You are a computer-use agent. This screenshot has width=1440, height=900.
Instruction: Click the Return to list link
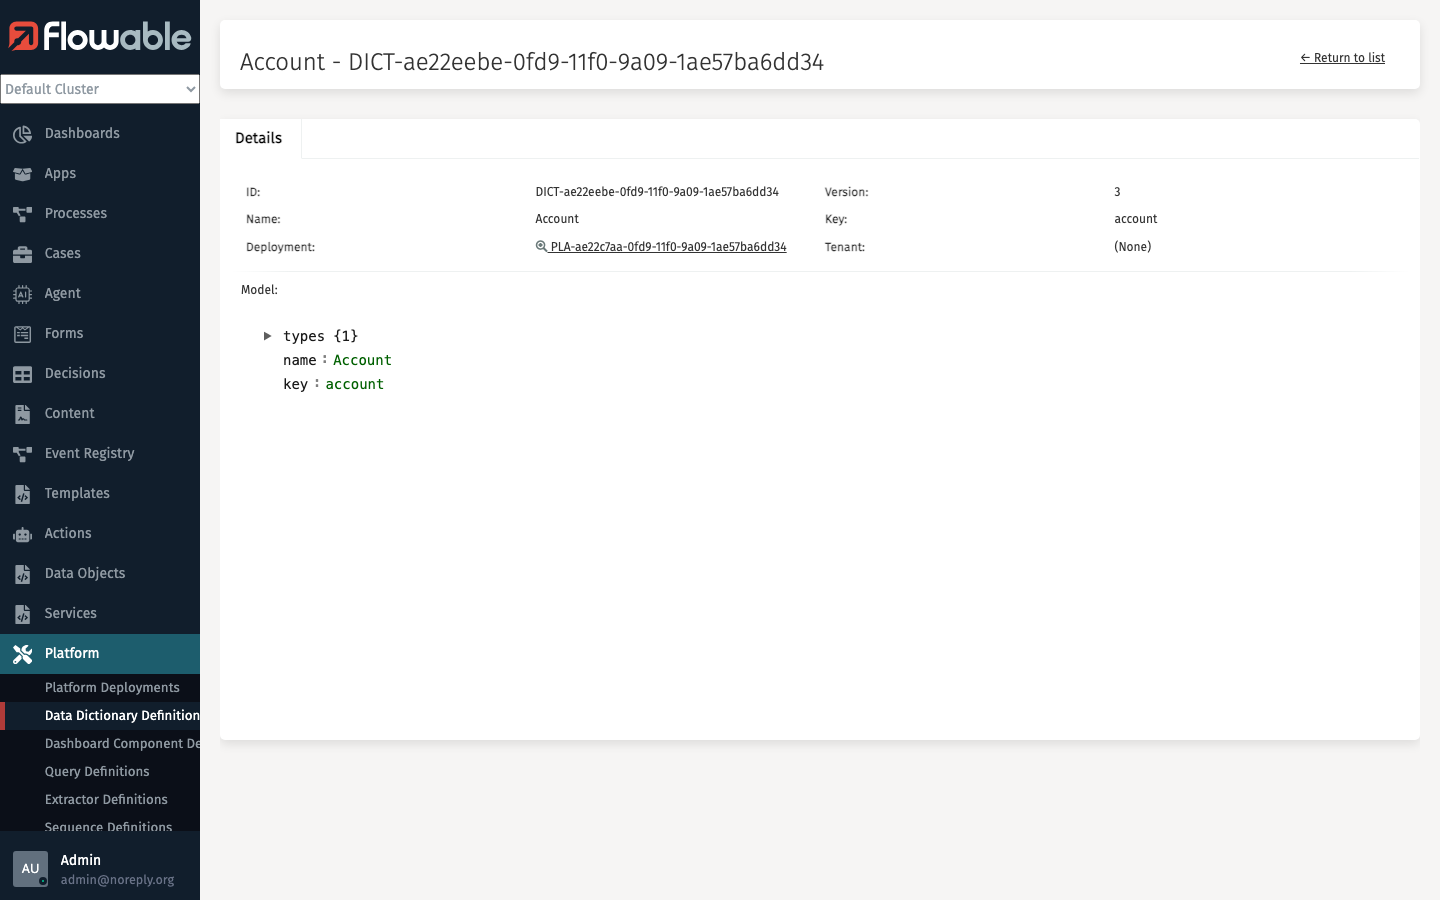pos(1343,57)
